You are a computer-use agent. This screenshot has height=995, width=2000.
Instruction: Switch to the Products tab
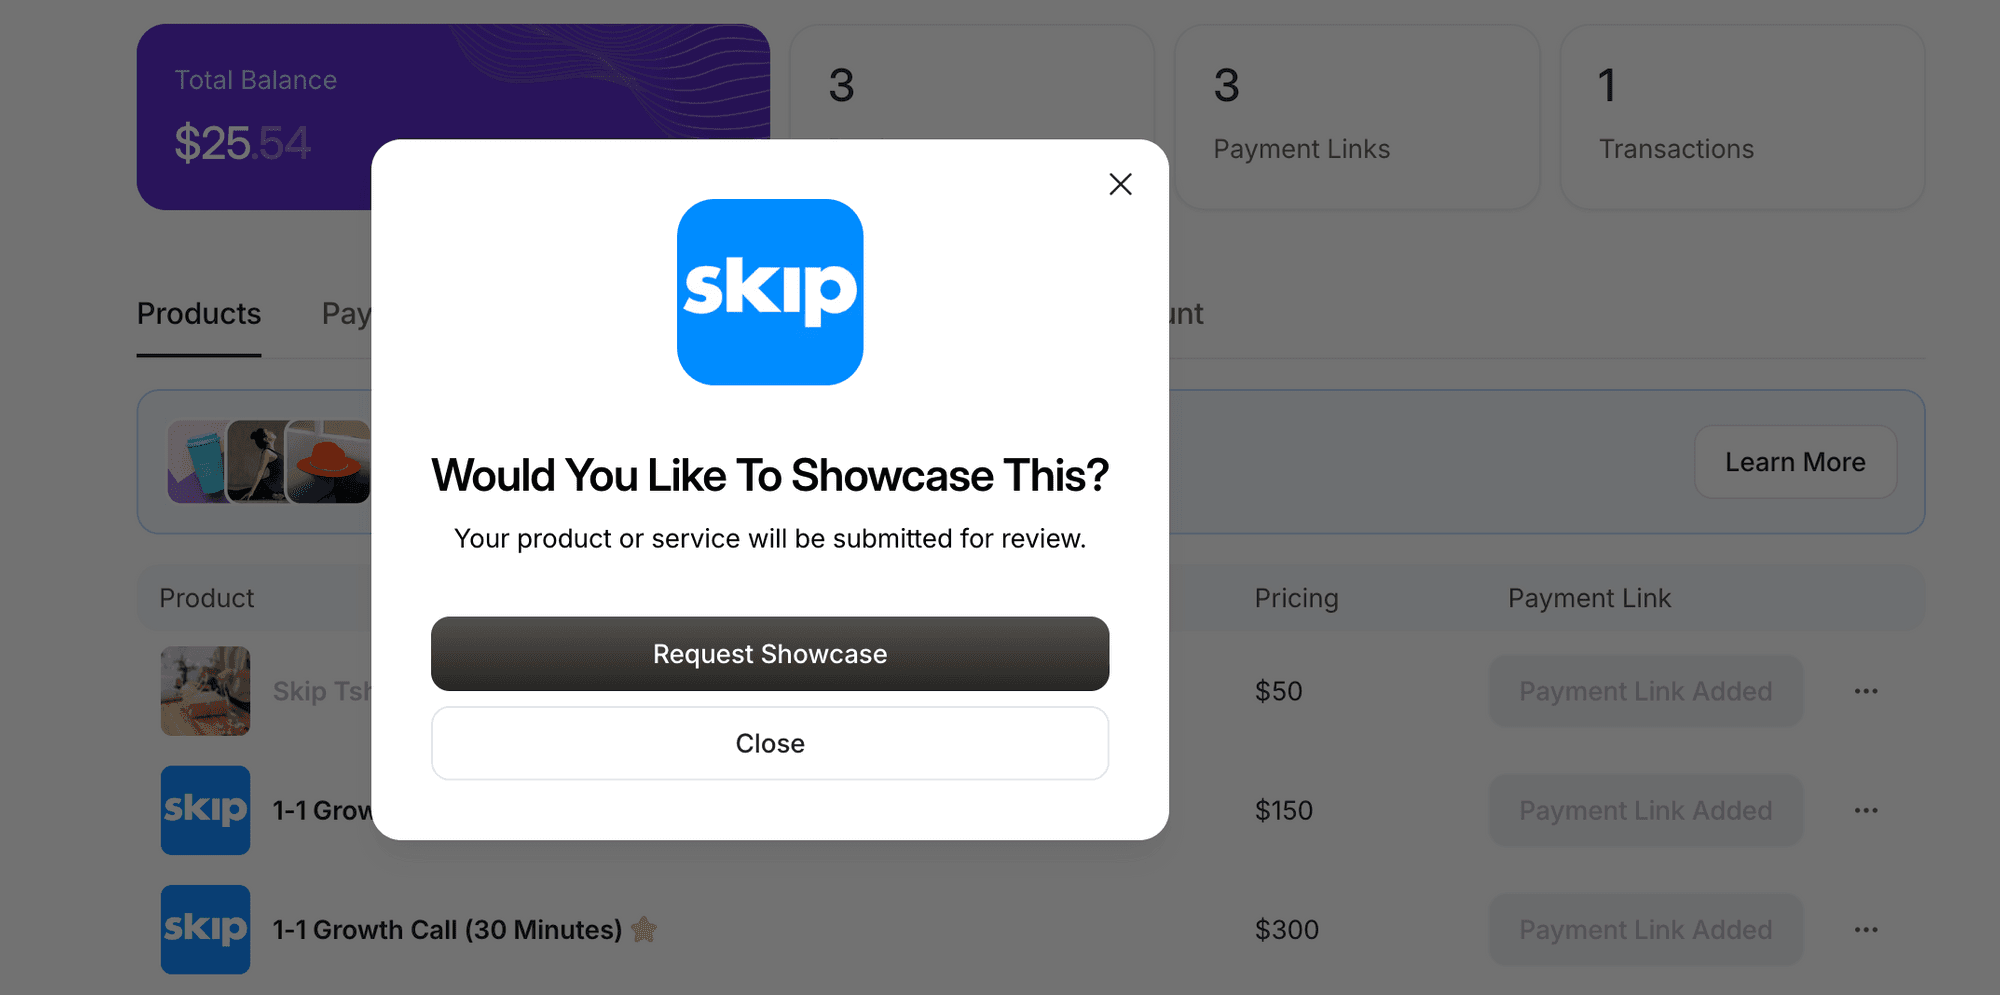[198, 314]
